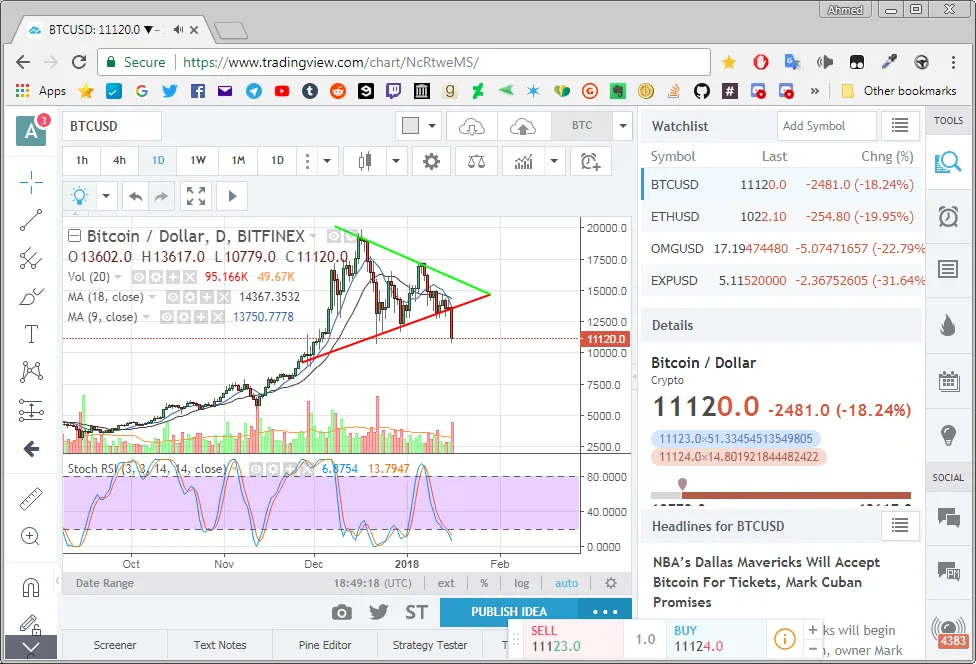Click the SELL 11123.0 button

574,639
